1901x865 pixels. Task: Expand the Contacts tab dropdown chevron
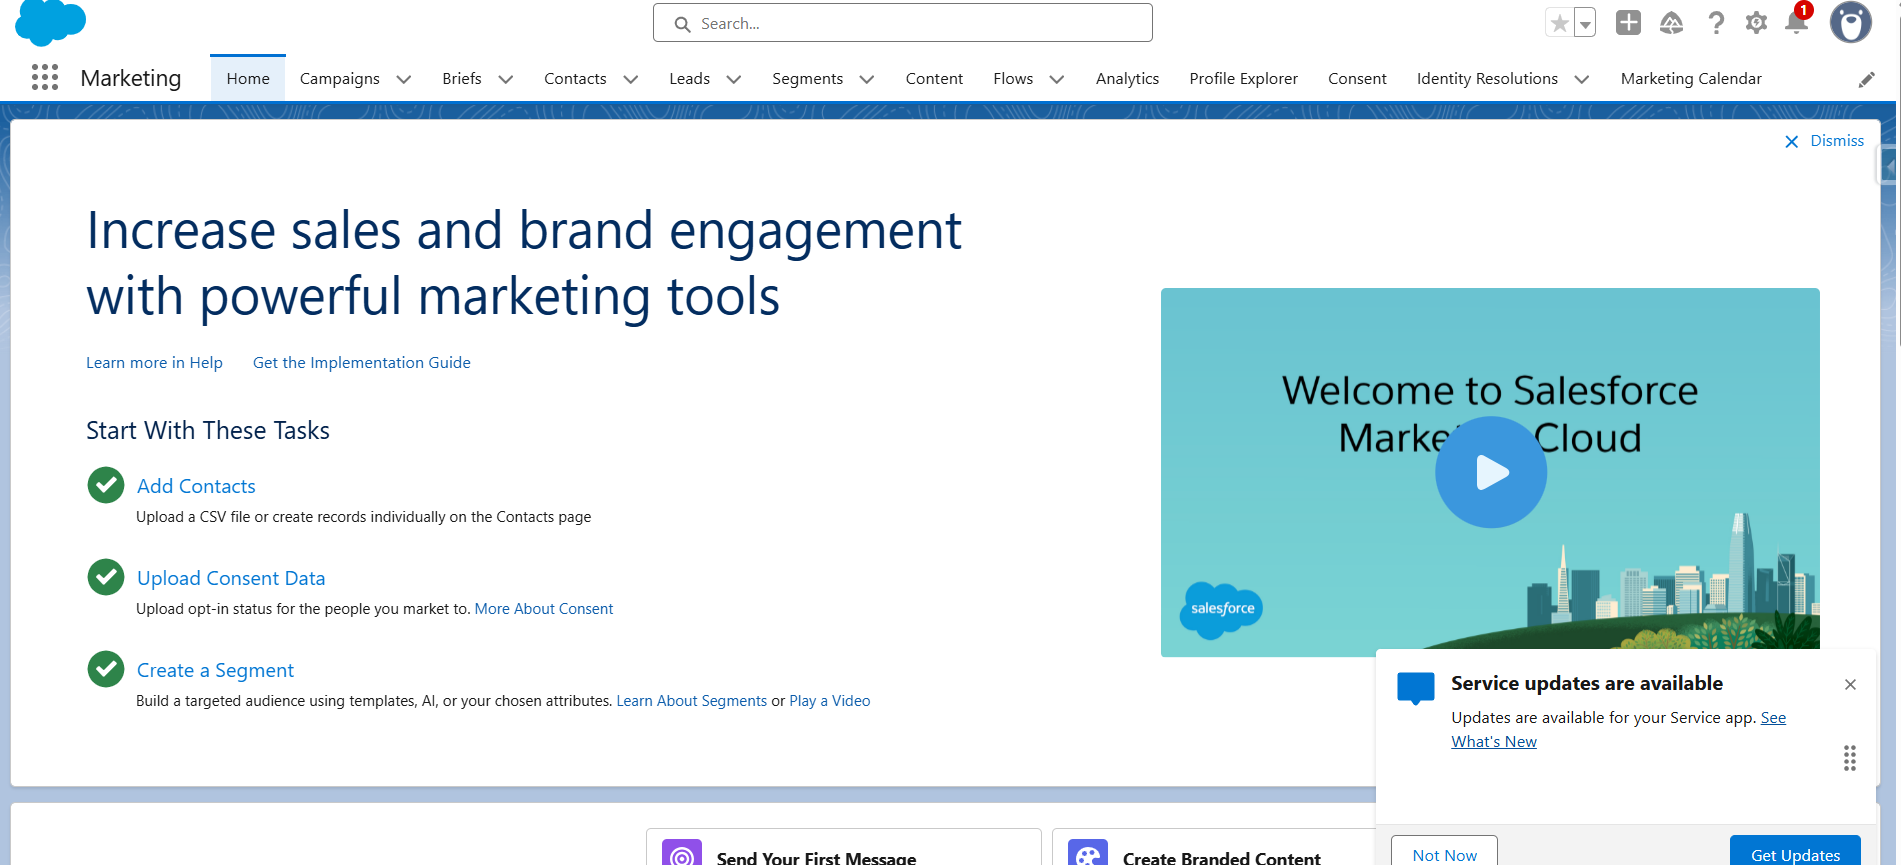pos(631,79)
